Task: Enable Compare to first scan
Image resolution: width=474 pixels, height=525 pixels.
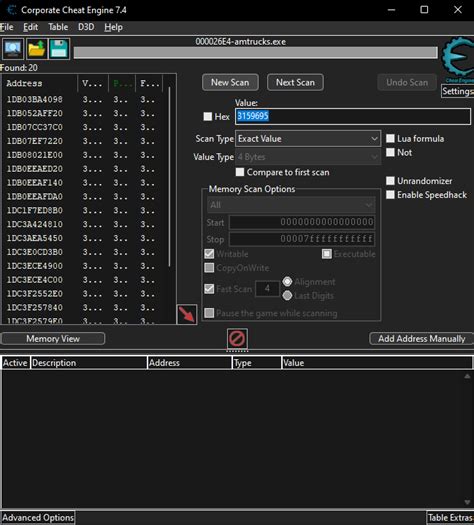Action: pyautogui.click(x=240, y=172)
